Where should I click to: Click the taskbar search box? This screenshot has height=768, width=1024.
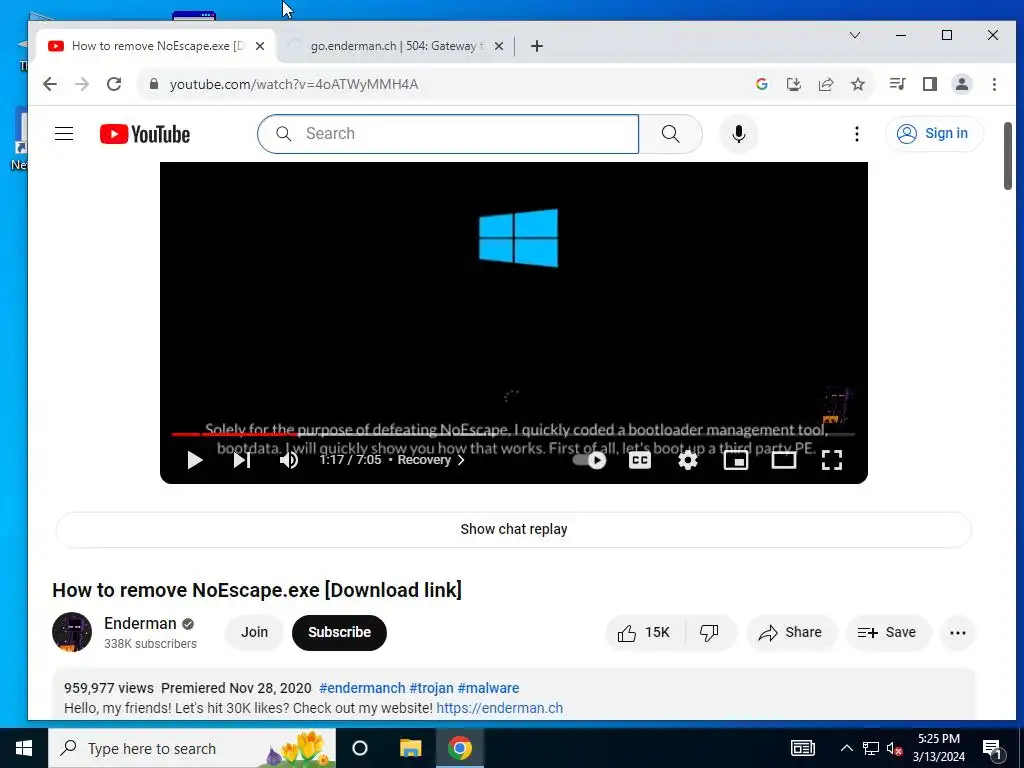[192, 748]
